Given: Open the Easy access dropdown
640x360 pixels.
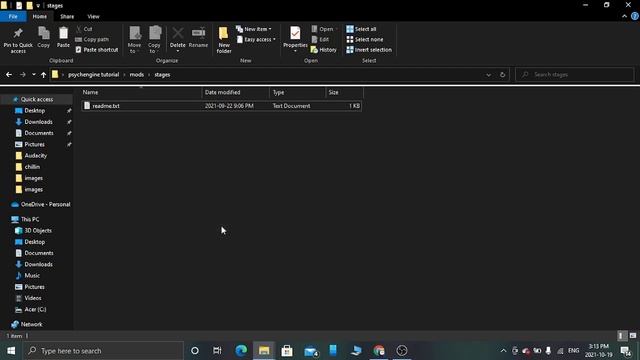Looking at the screenshot, I should pos(256,39).
